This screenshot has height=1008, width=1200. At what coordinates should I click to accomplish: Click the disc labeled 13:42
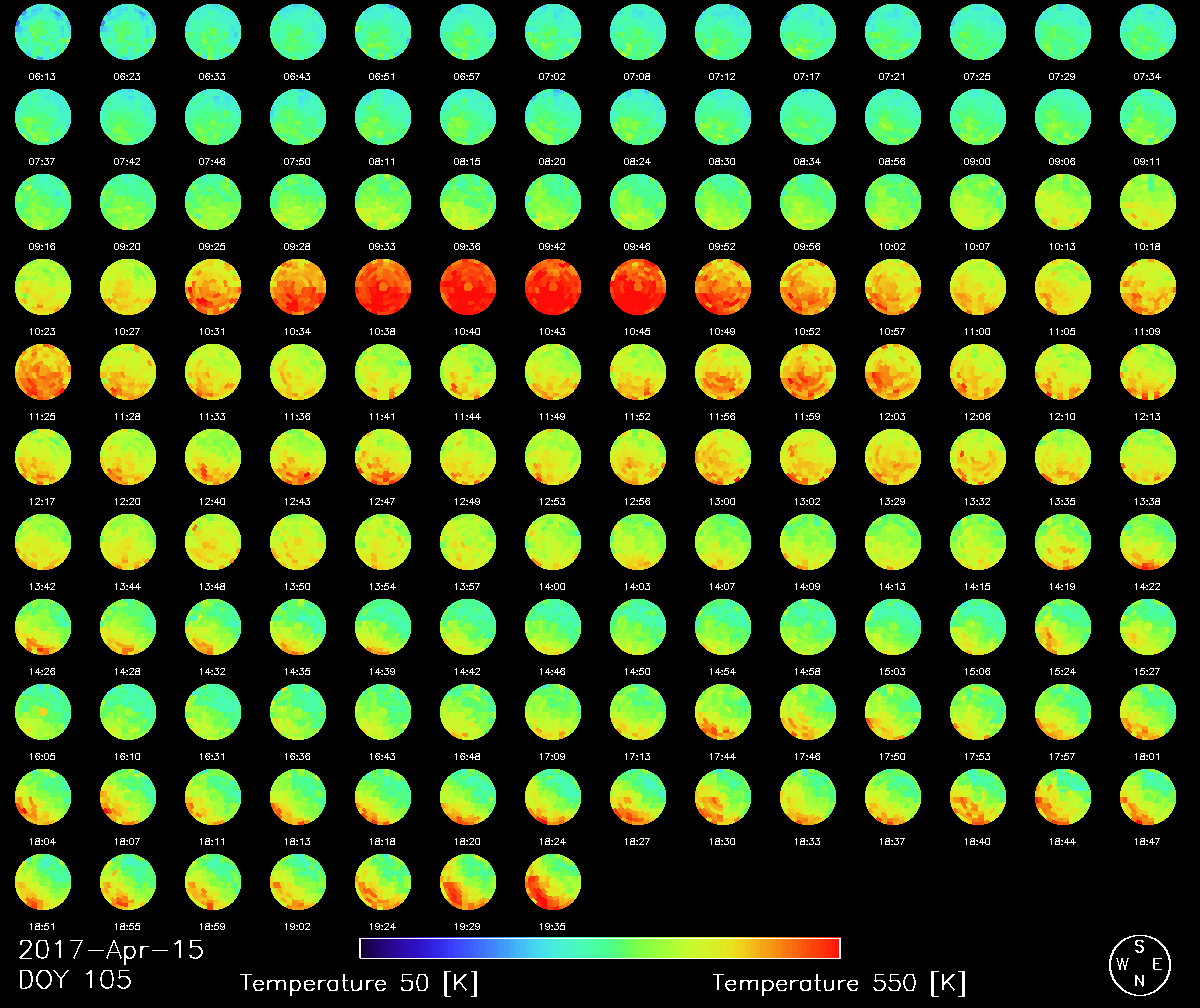click(x=43, y=542)
